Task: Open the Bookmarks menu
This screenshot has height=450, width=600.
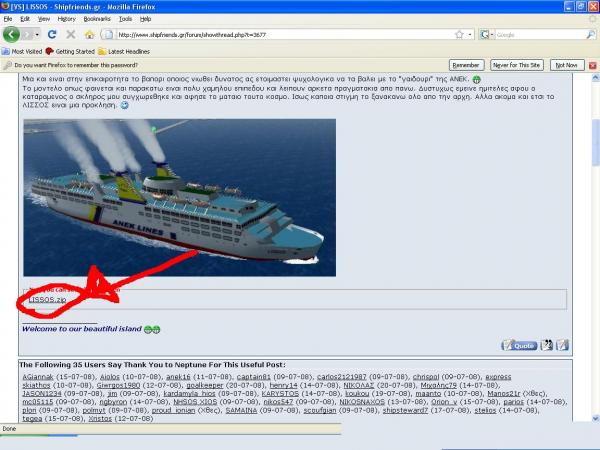Action: point(97,19)
